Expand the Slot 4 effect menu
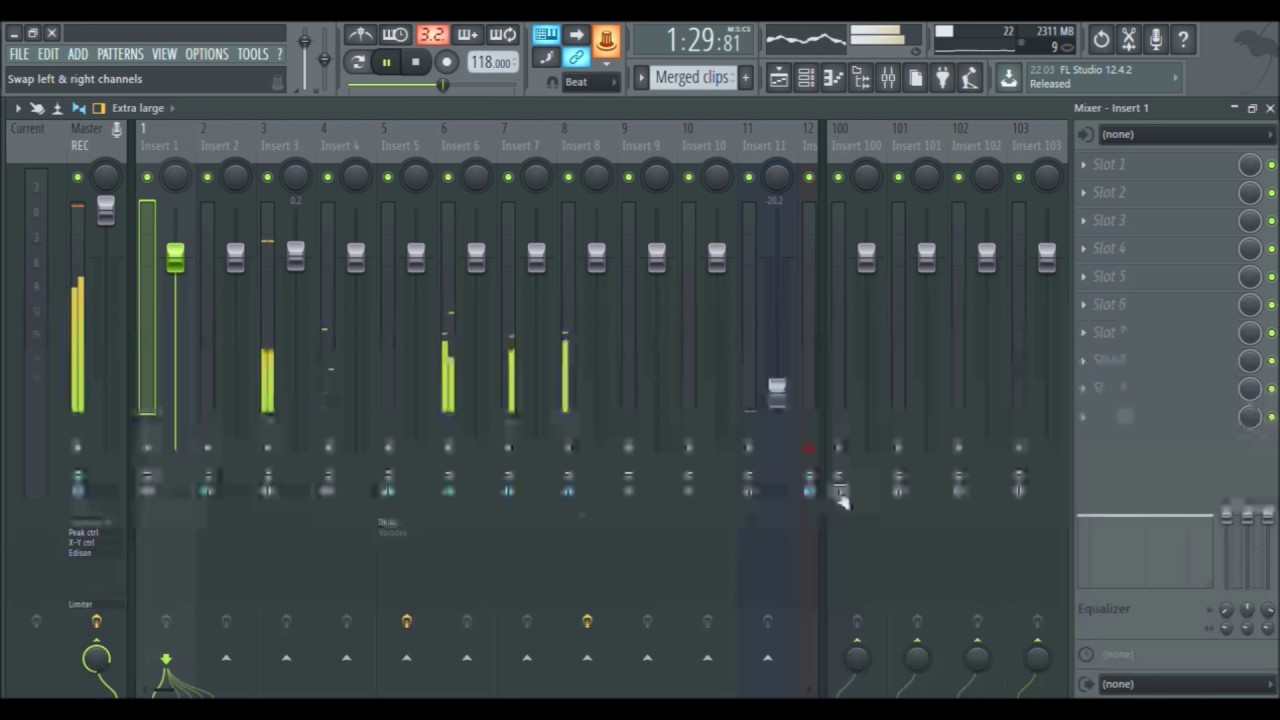This screenshot has height=720, width=1280. pyautogui.click(x=1084, y=248)
